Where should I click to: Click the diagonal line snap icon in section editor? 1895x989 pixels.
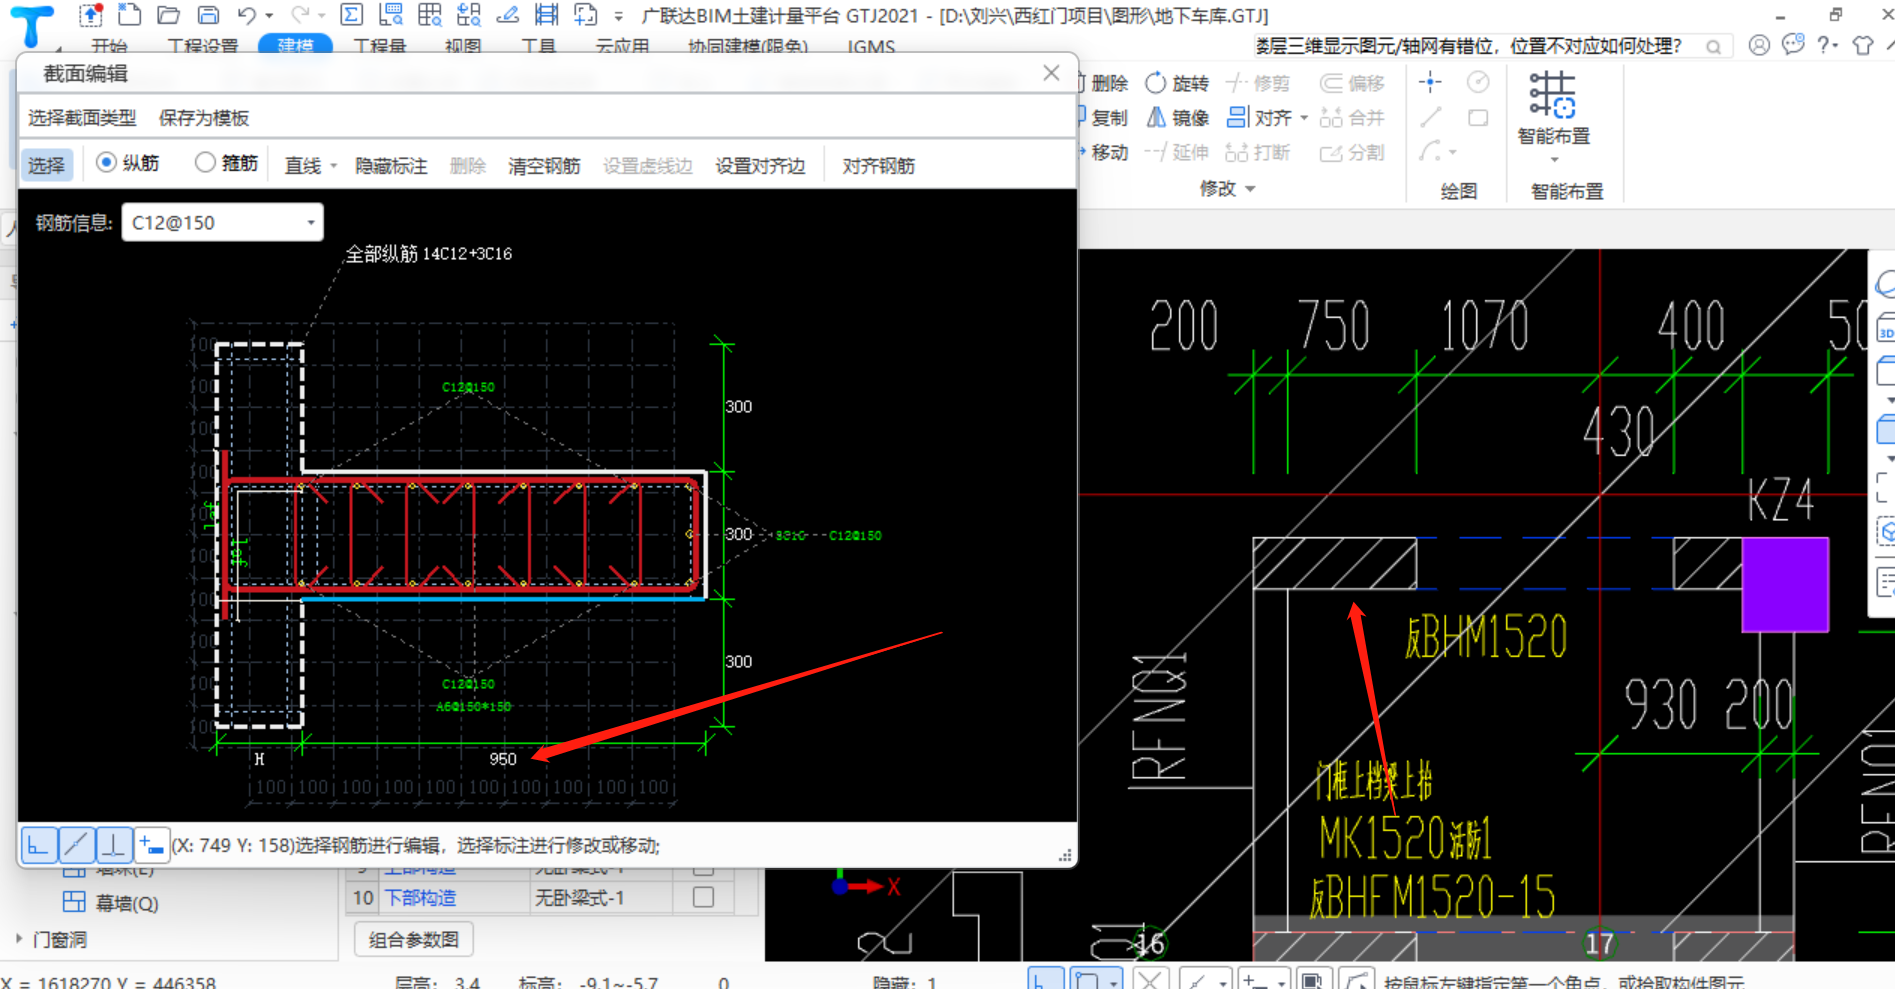[76, 846]
